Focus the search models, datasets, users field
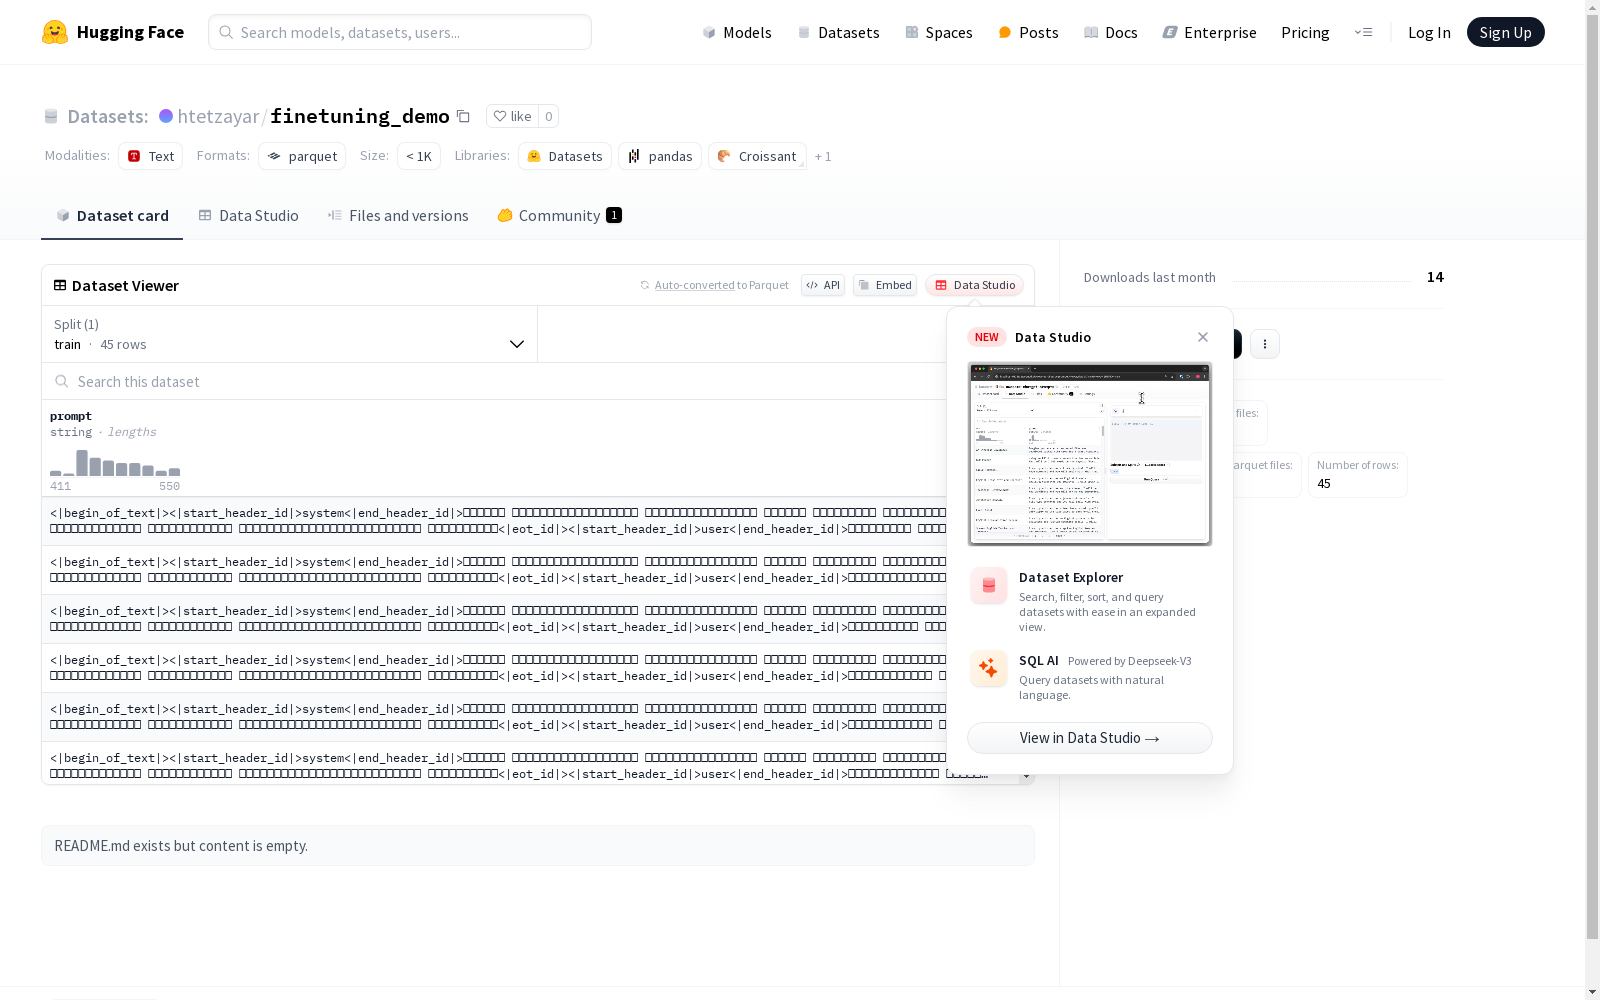 (400, 32)
